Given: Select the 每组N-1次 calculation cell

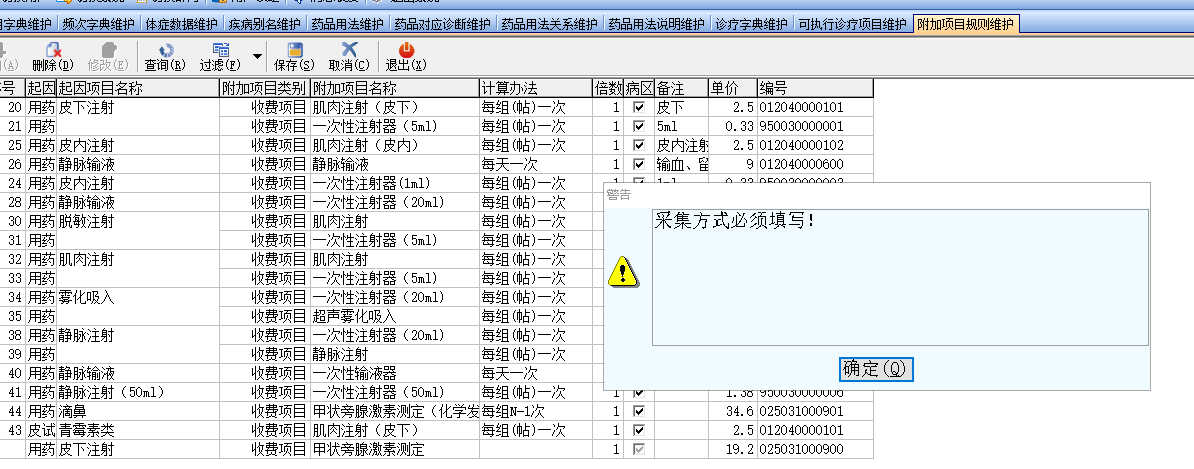Looking at the screenshot, I should (x=535, y=412).
